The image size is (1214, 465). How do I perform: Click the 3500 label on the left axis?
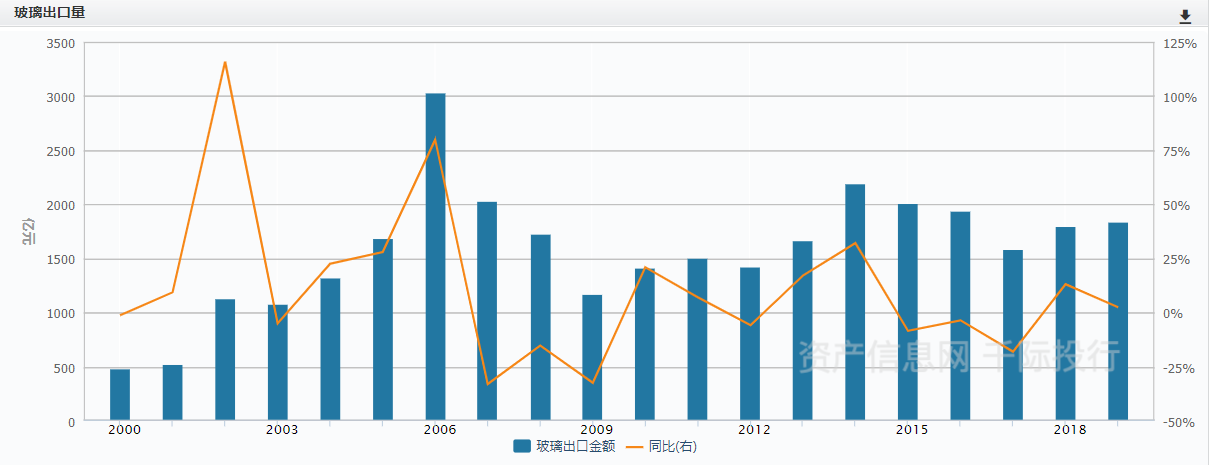(x=60, y=44)
